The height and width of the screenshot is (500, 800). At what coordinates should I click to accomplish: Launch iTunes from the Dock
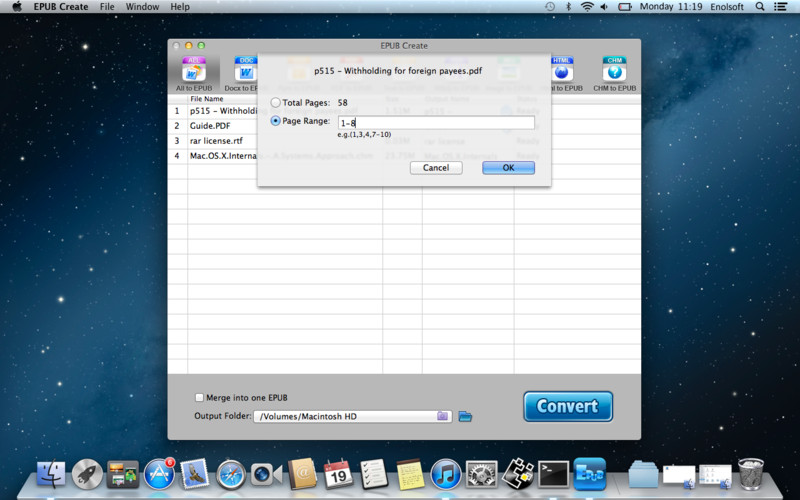(445, 473)
